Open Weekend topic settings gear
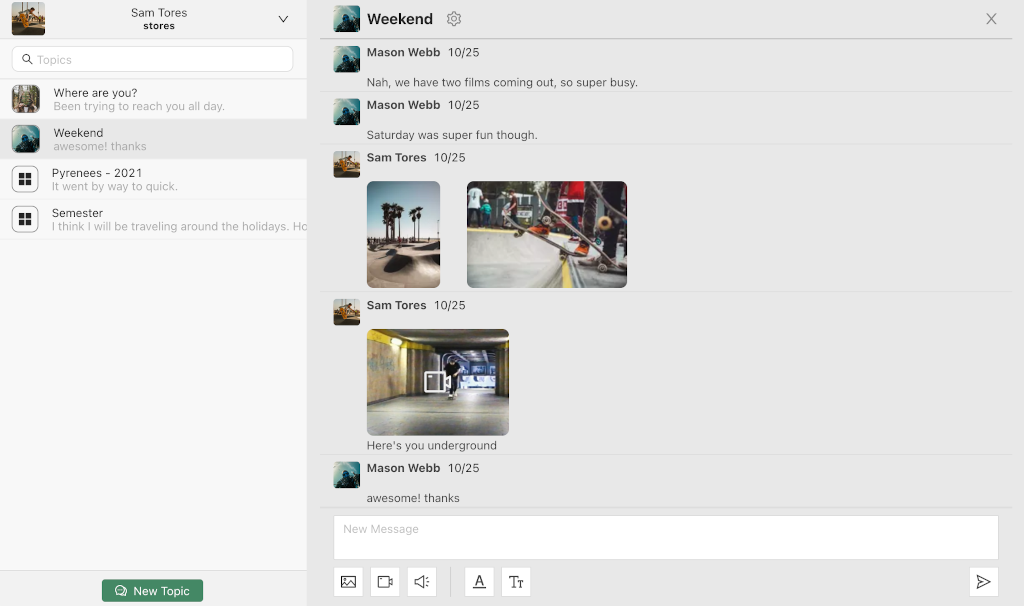1024x606 pixels. [454, 19]
